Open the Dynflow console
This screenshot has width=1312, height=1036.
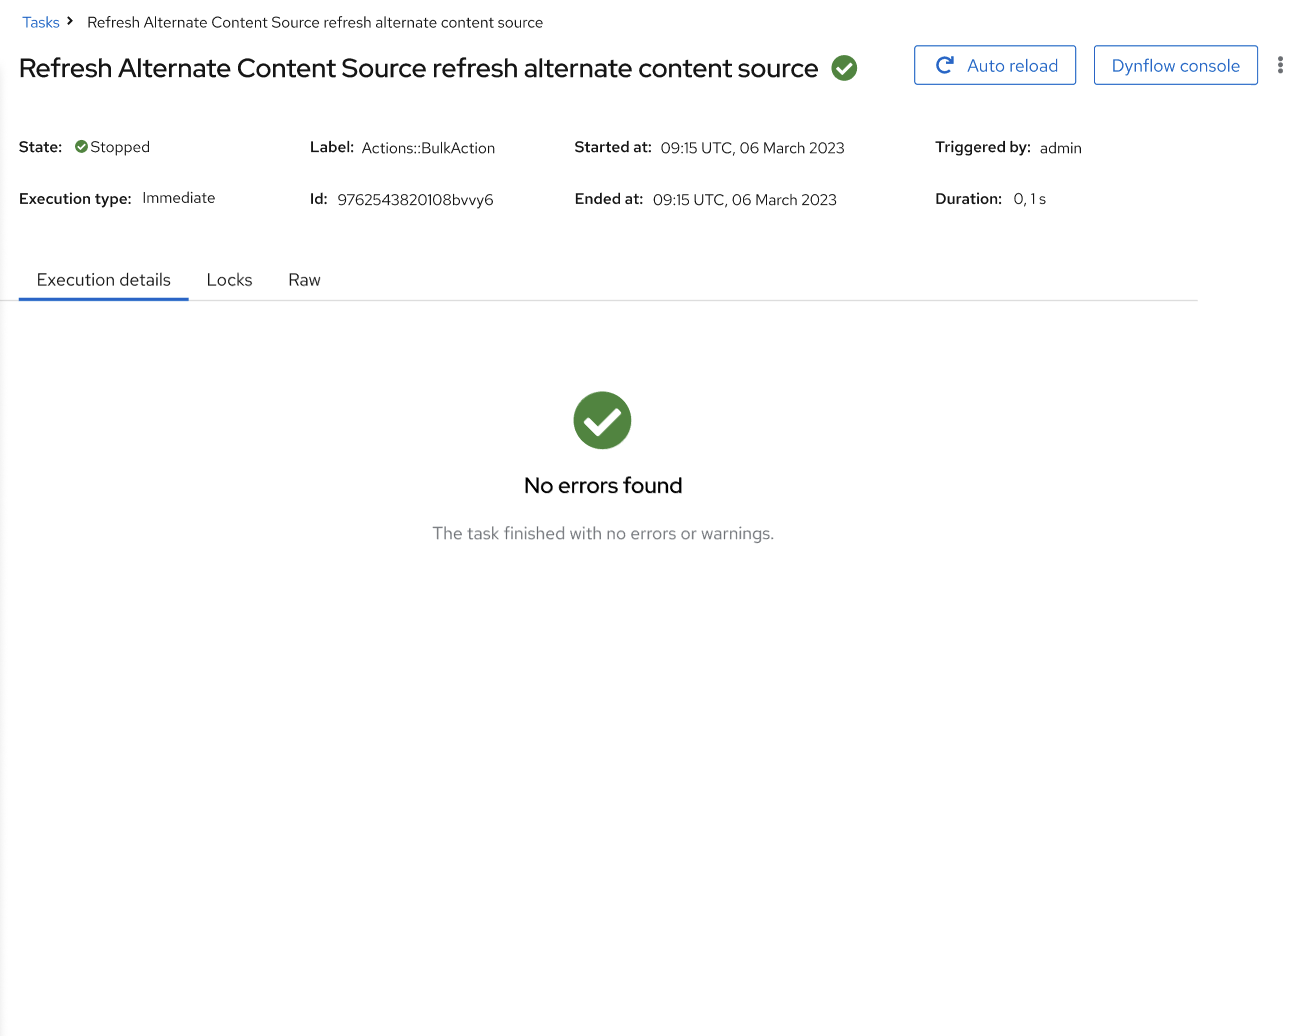[x=1175, y=65]
